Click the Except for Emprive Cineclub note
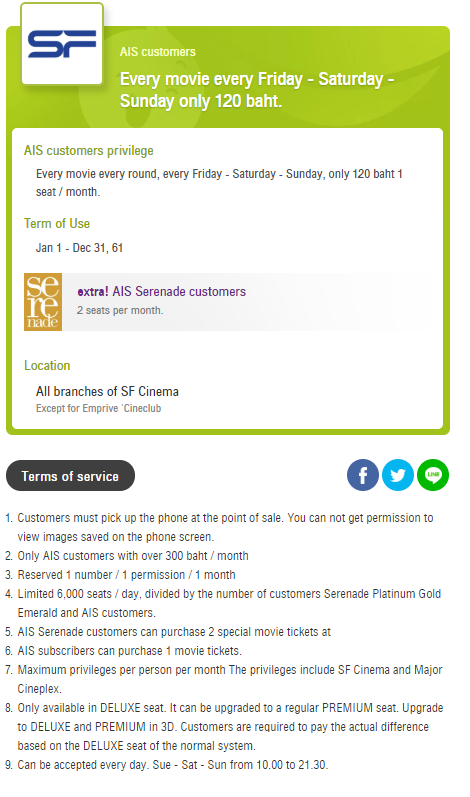 pyautogui.click(x=99, y=408)
